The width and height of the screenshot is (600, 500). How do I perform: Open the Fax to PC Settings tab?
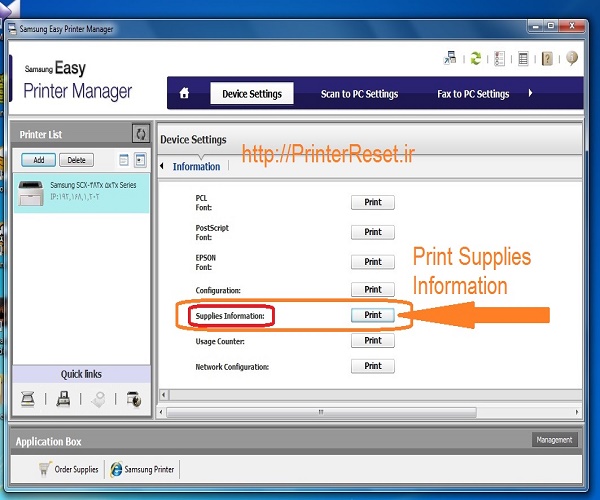click(x=473, y=94)
